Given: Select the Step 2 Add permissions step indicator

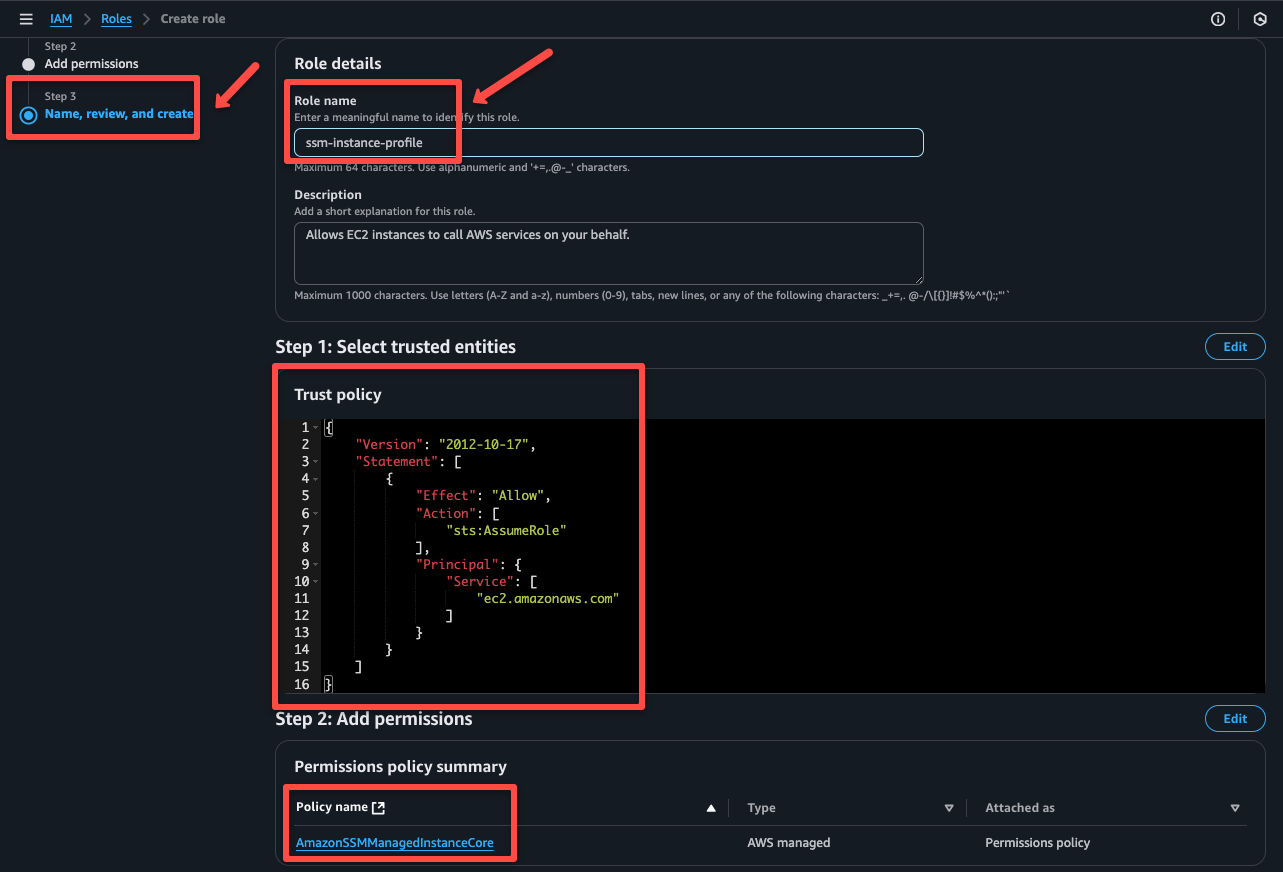Looking at the screenshot, I should [29, 64].
